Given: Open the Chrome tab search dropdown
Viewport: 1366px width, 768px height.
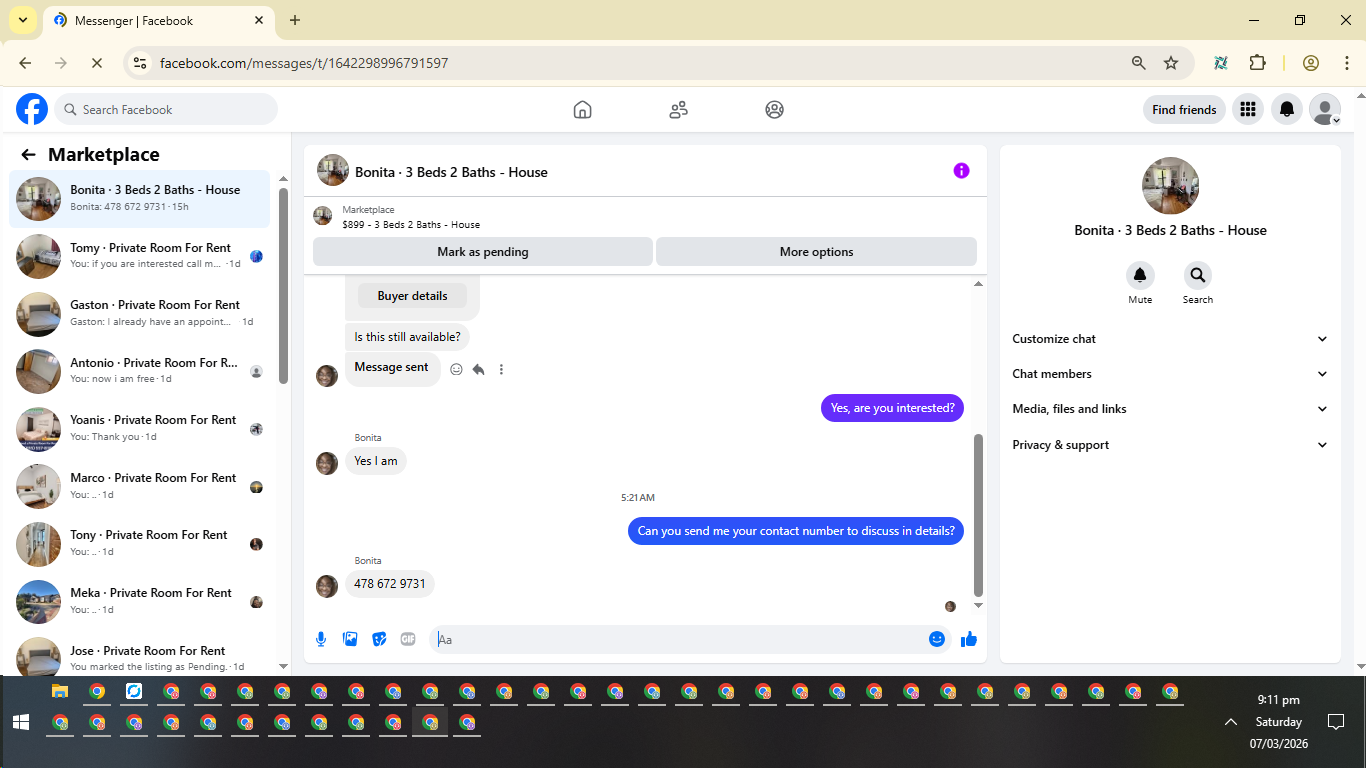Looking at the screenshot, I should pos(22,20).
